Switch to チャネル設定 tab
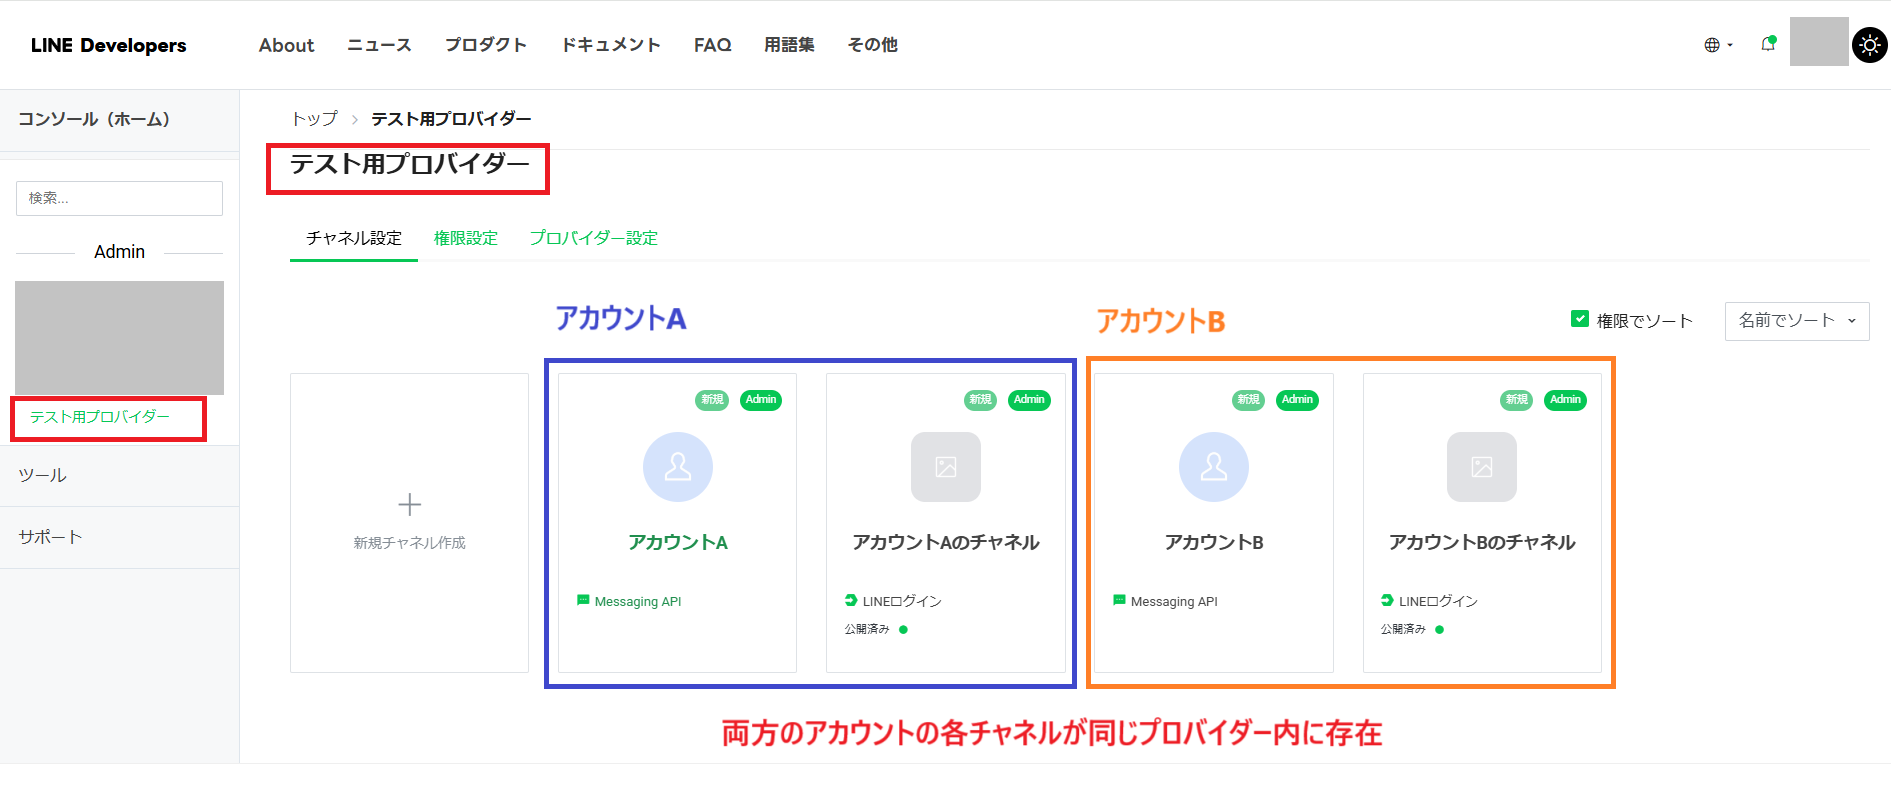Image resolution: width=1891 pixels, height=792 pixels. coord(354,238)
